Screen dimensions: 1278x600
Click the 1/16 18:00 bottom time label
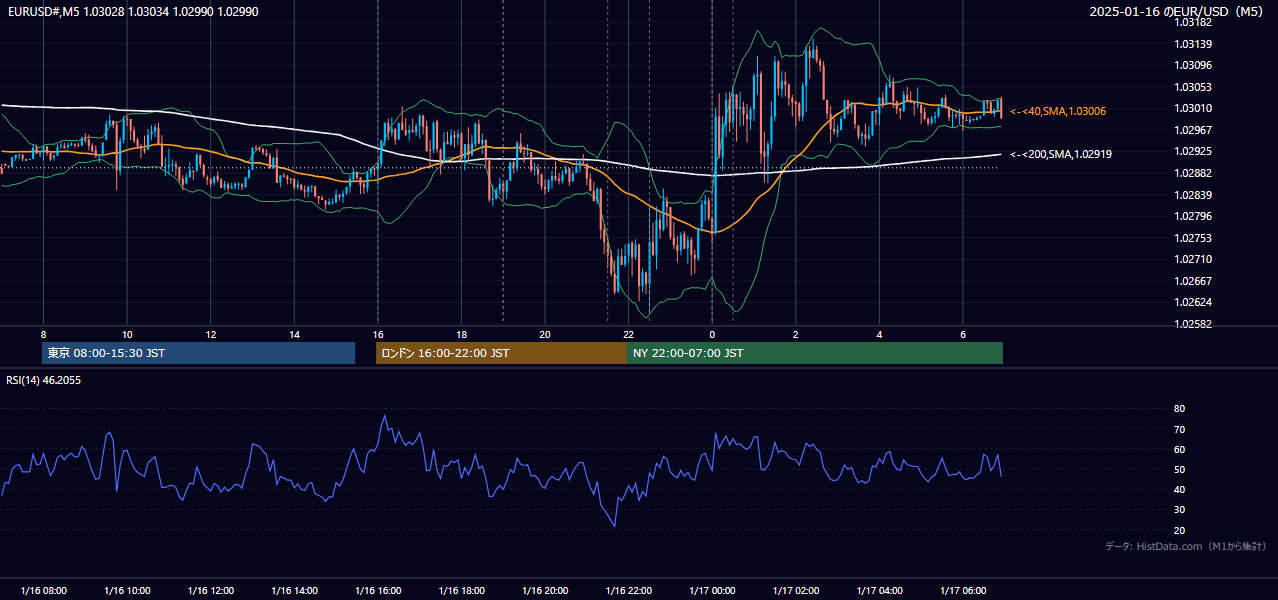[x=461, y=591]
